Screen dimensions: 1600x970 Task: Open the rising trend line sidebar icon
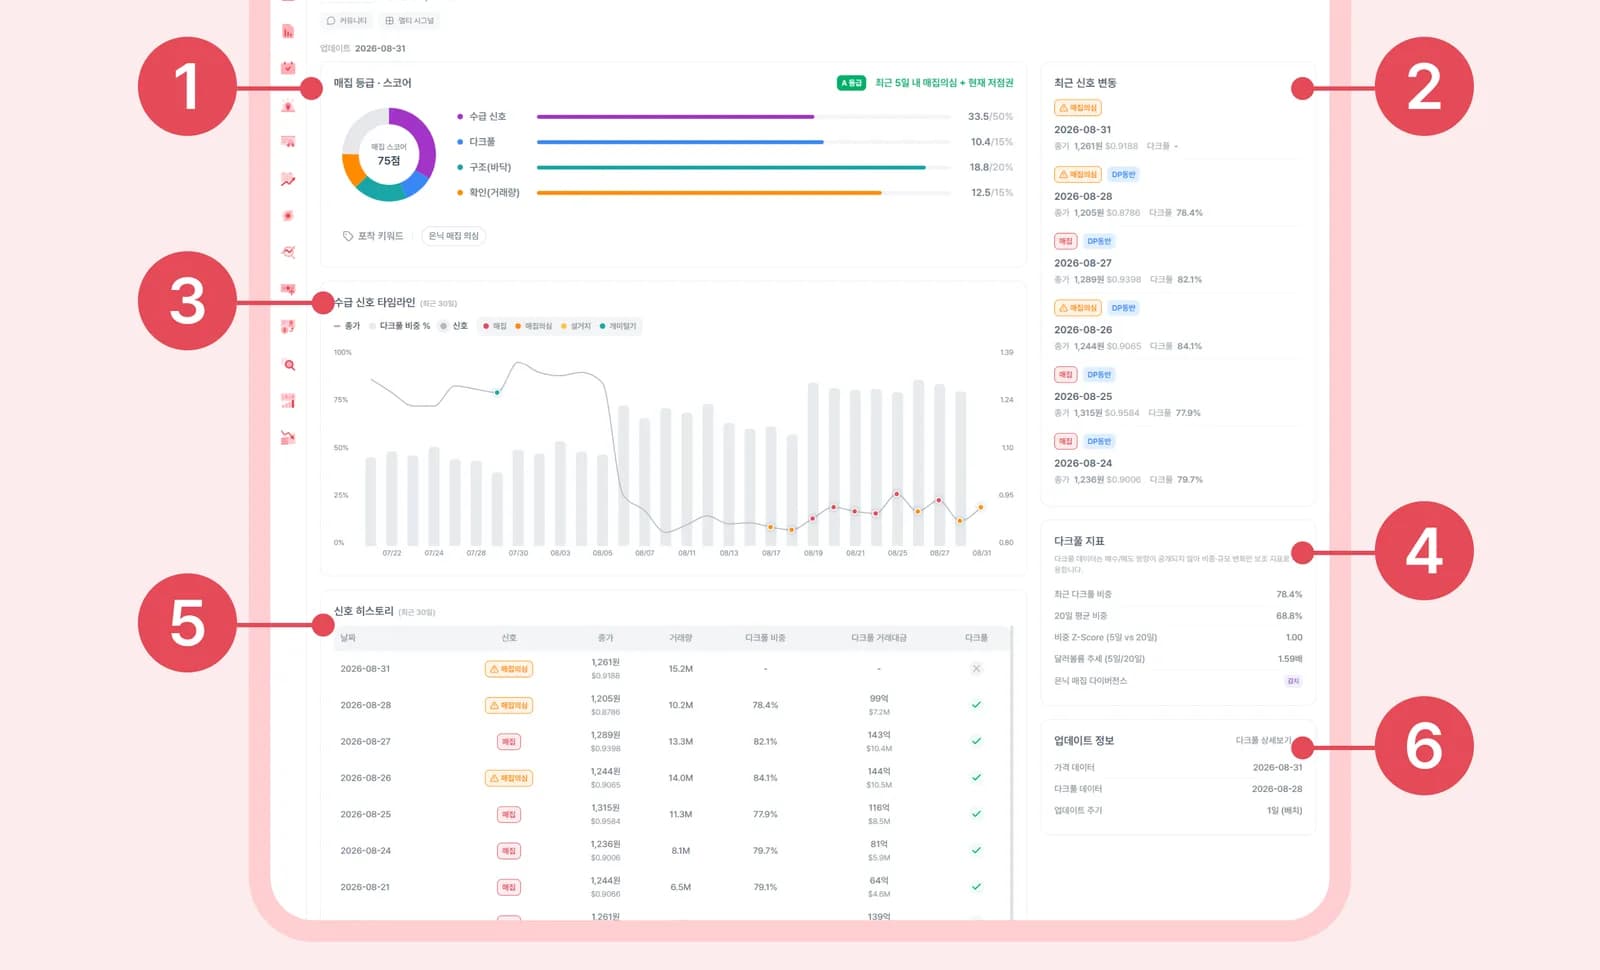coord(288,180)
